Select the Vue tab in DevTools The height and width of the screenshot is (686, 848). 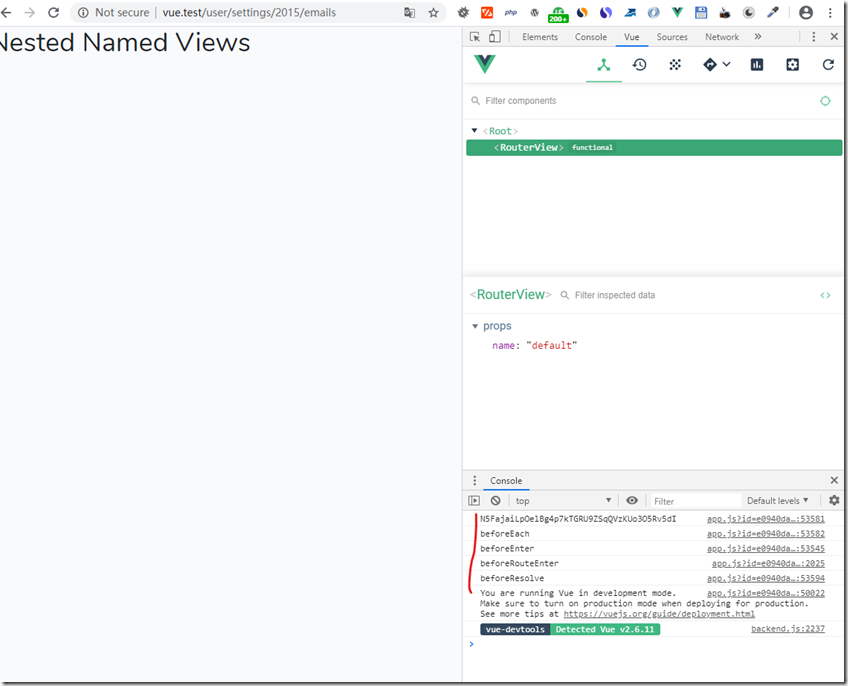point(632,37)
